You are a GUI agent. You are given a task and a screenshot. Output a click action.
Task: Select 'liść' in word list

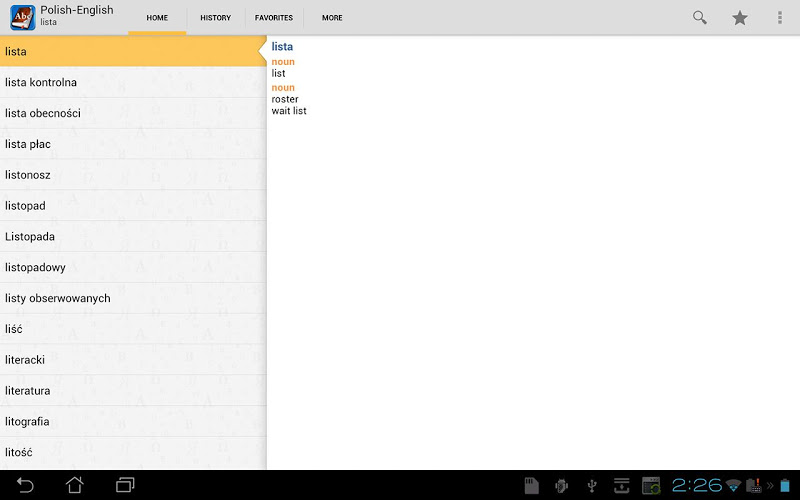(133, 329)
